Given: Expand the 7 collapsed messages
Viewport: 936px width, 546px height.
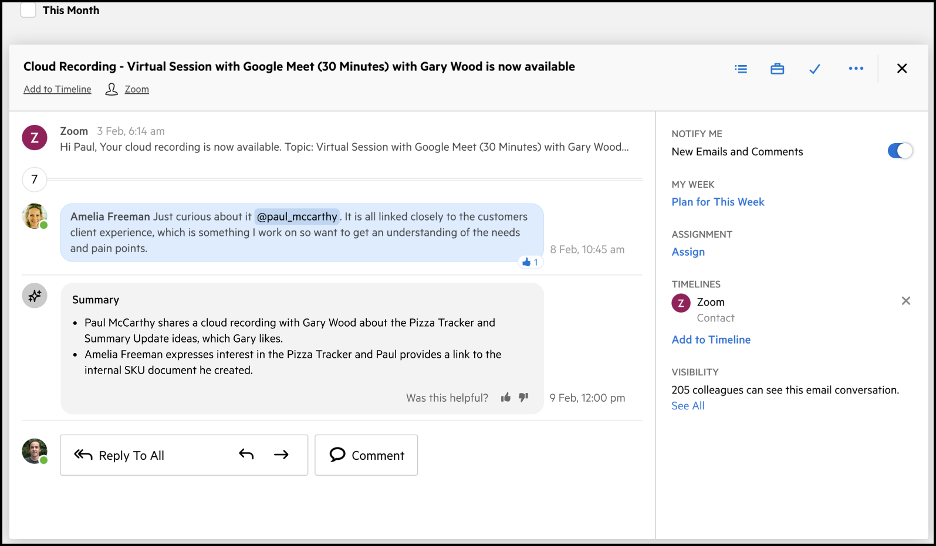Looking at the screenshot, I should [x=35, y=179].
